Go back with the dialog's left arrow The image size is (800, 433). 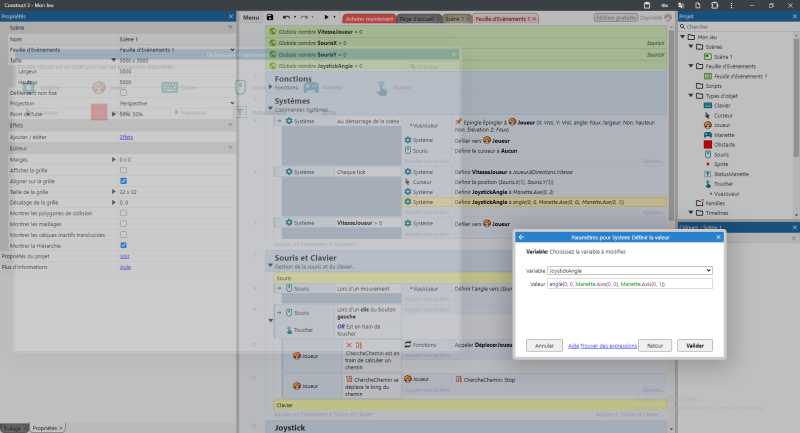click(521, 237)
